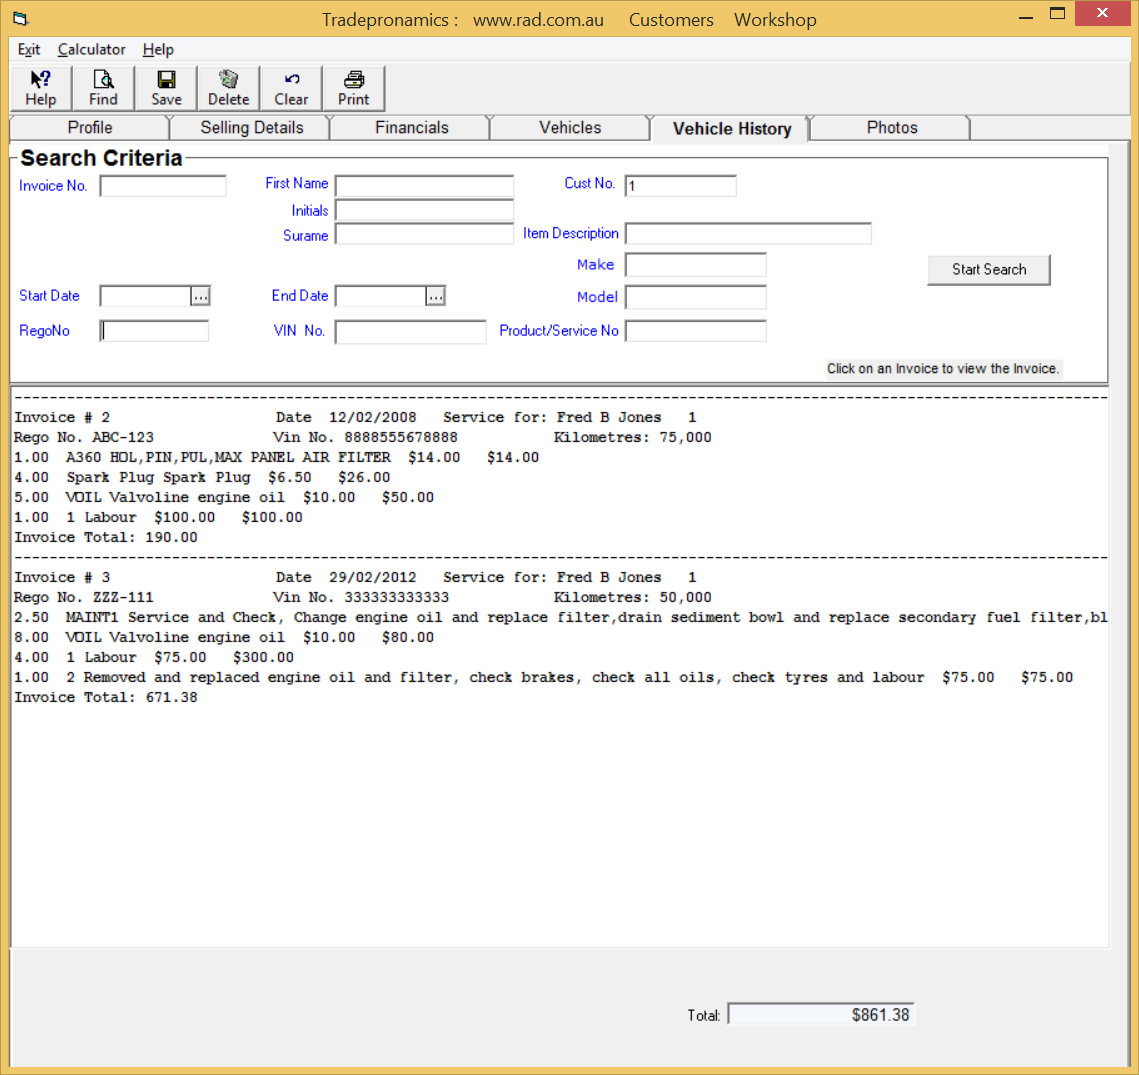This screenshot has width=1139, height=1075.
Task: Open the End Date picker button
Action: [435, 296]
